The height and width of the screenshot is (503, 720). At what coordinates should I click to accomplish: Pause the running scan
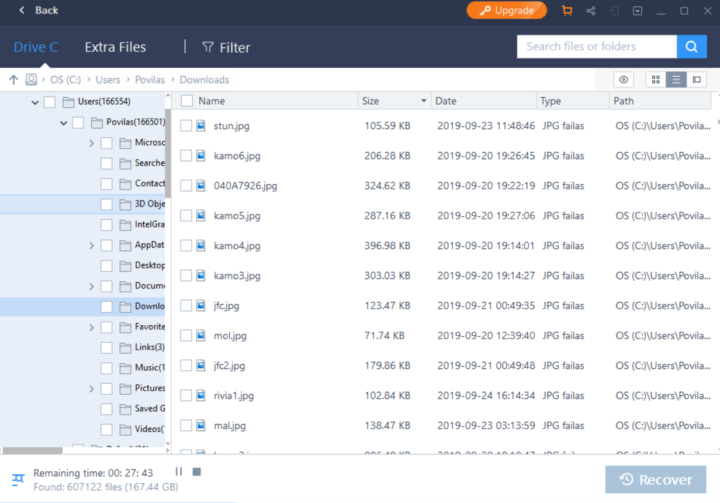(179, 472)
